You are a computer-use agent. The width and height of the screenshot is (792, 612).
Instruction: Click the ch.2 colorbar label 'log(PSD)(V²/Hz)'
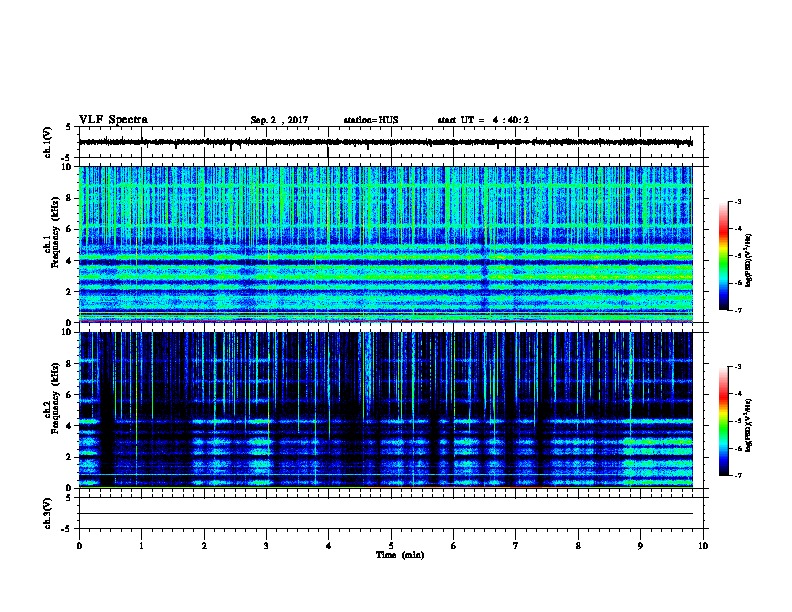[748, 425]
